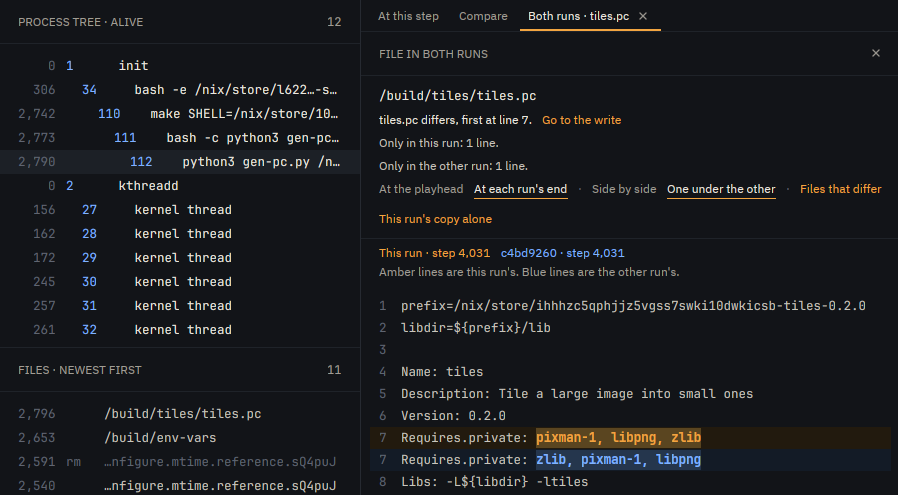Select kernel thread with PID 27

180,210
